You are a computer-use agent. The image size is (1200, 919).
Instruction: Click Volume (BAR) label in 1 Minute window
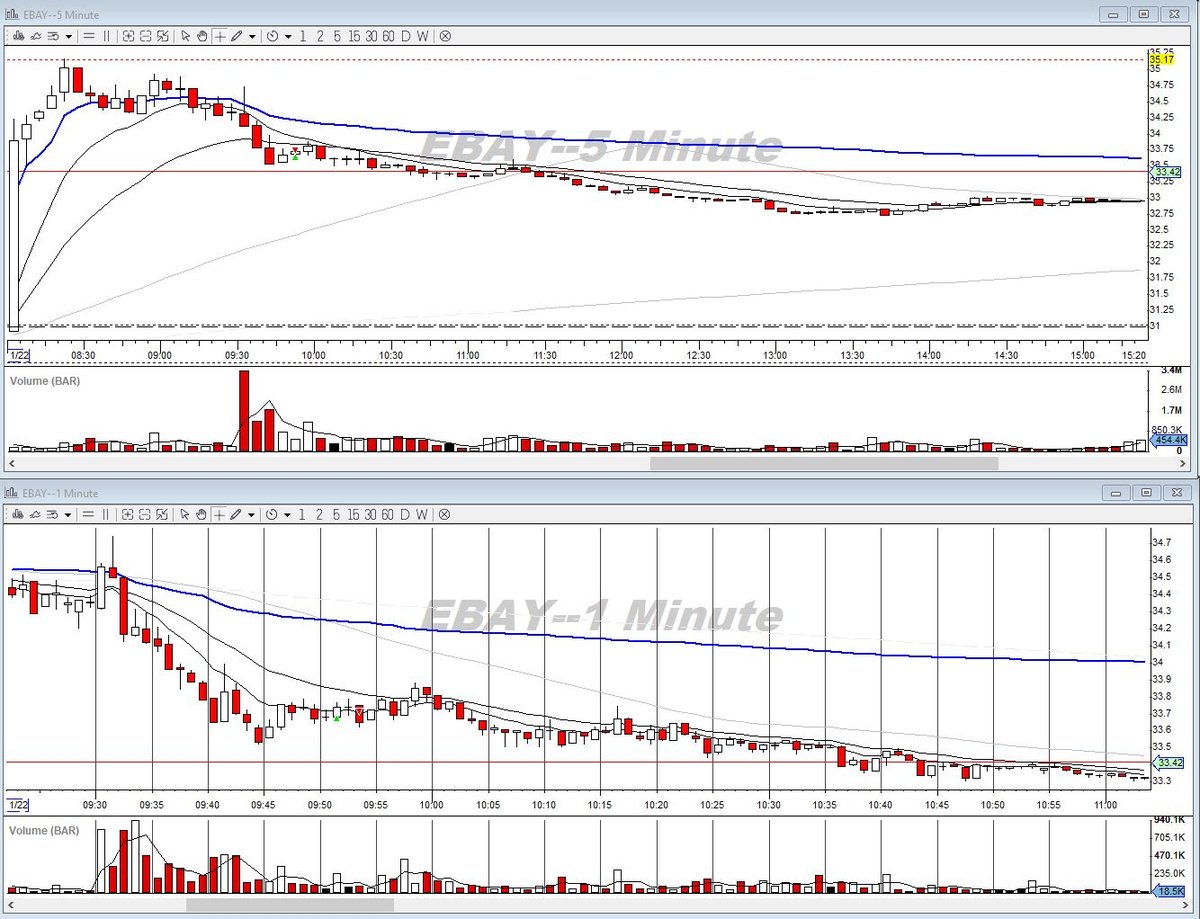(x=45, y=830)
